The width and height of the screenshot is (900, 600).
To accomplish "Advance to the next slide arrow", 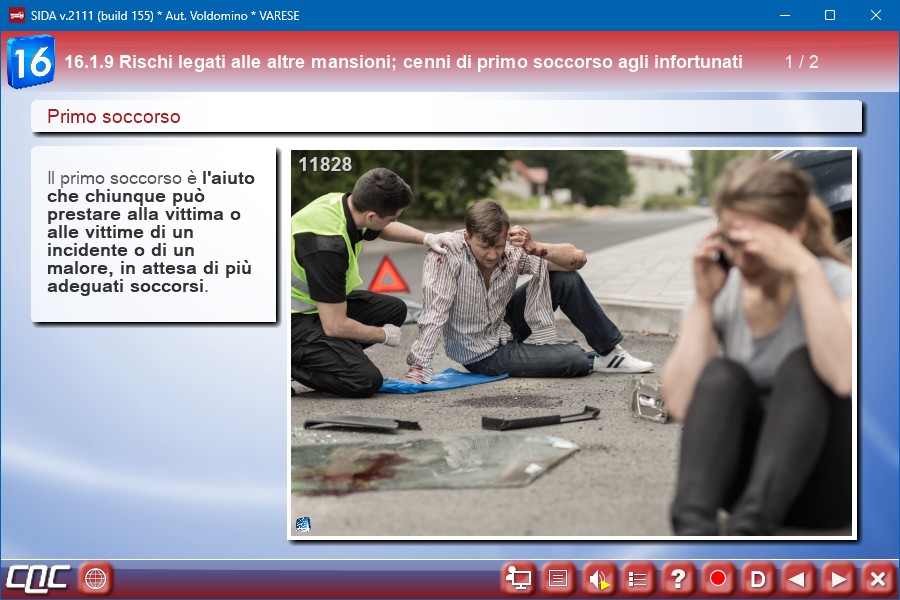I will click(x=838, y=578).
